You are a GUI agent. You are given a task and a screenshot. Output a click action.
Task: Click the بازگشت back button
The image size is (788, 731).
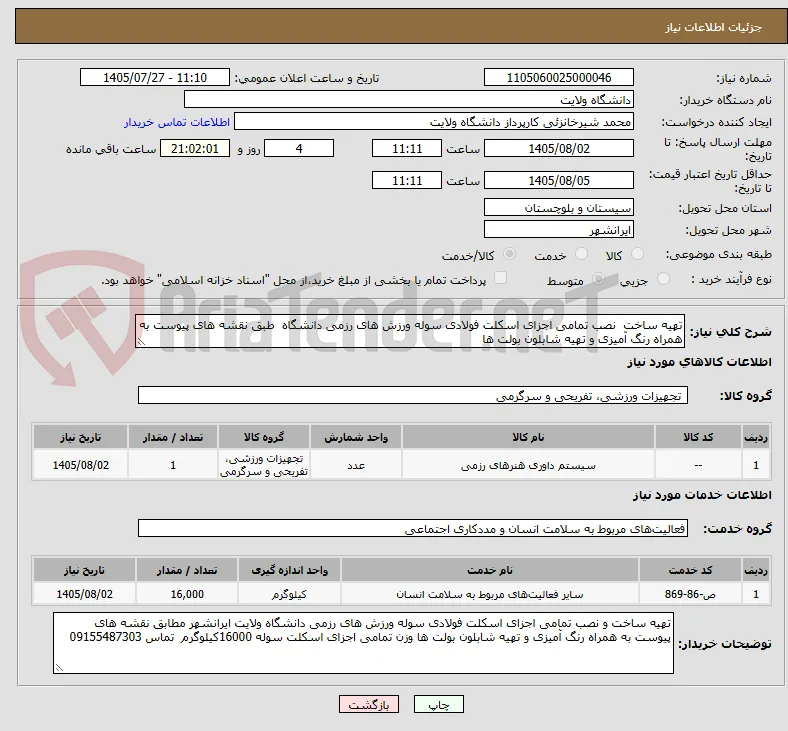coord(369,704)
